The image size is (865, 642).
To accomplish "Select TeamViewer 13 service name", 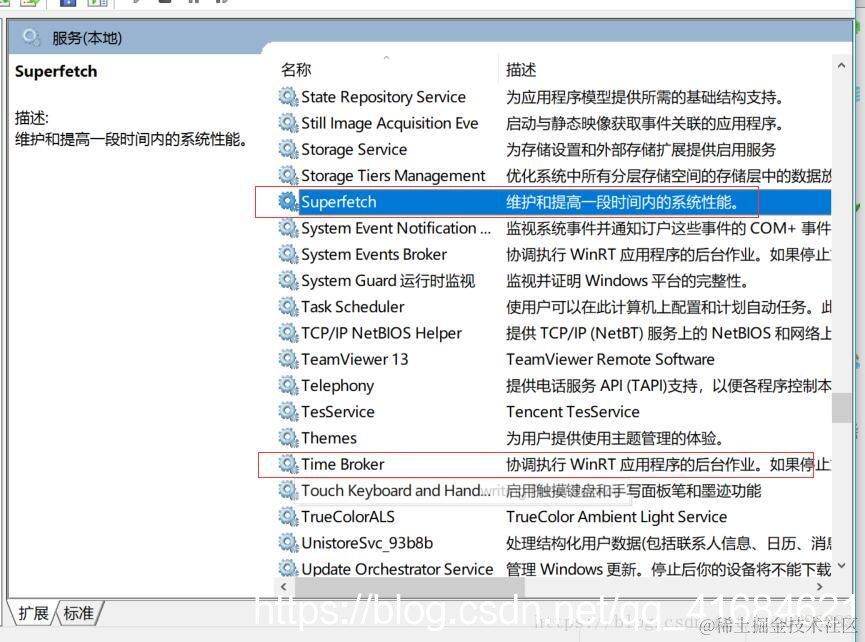I will [x=354, y=359].
